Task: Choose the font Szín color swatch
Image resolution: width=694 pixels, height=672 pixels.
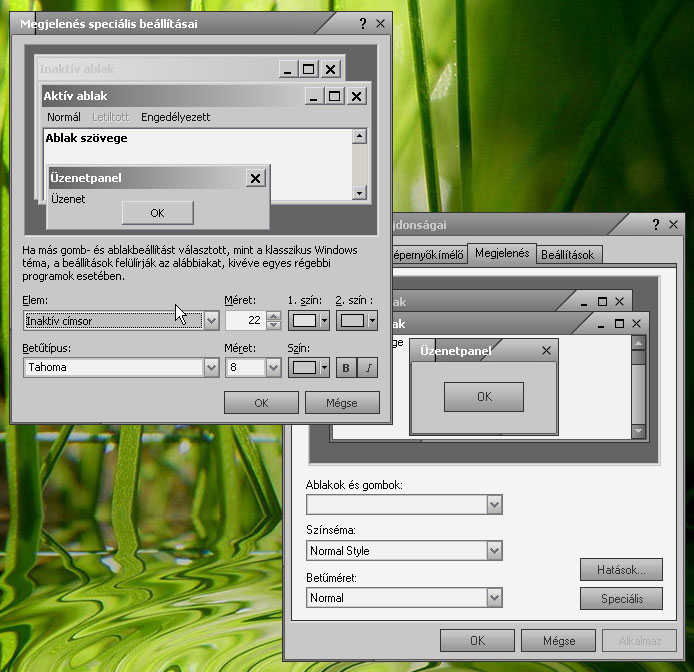Action: 307,368
